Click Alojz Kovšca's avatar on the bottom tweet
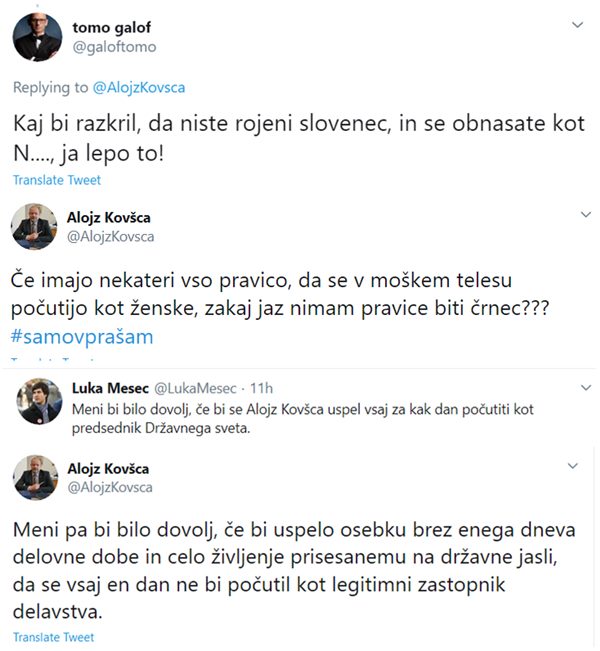This screenshot has height=651, width=600. [35, 477]
